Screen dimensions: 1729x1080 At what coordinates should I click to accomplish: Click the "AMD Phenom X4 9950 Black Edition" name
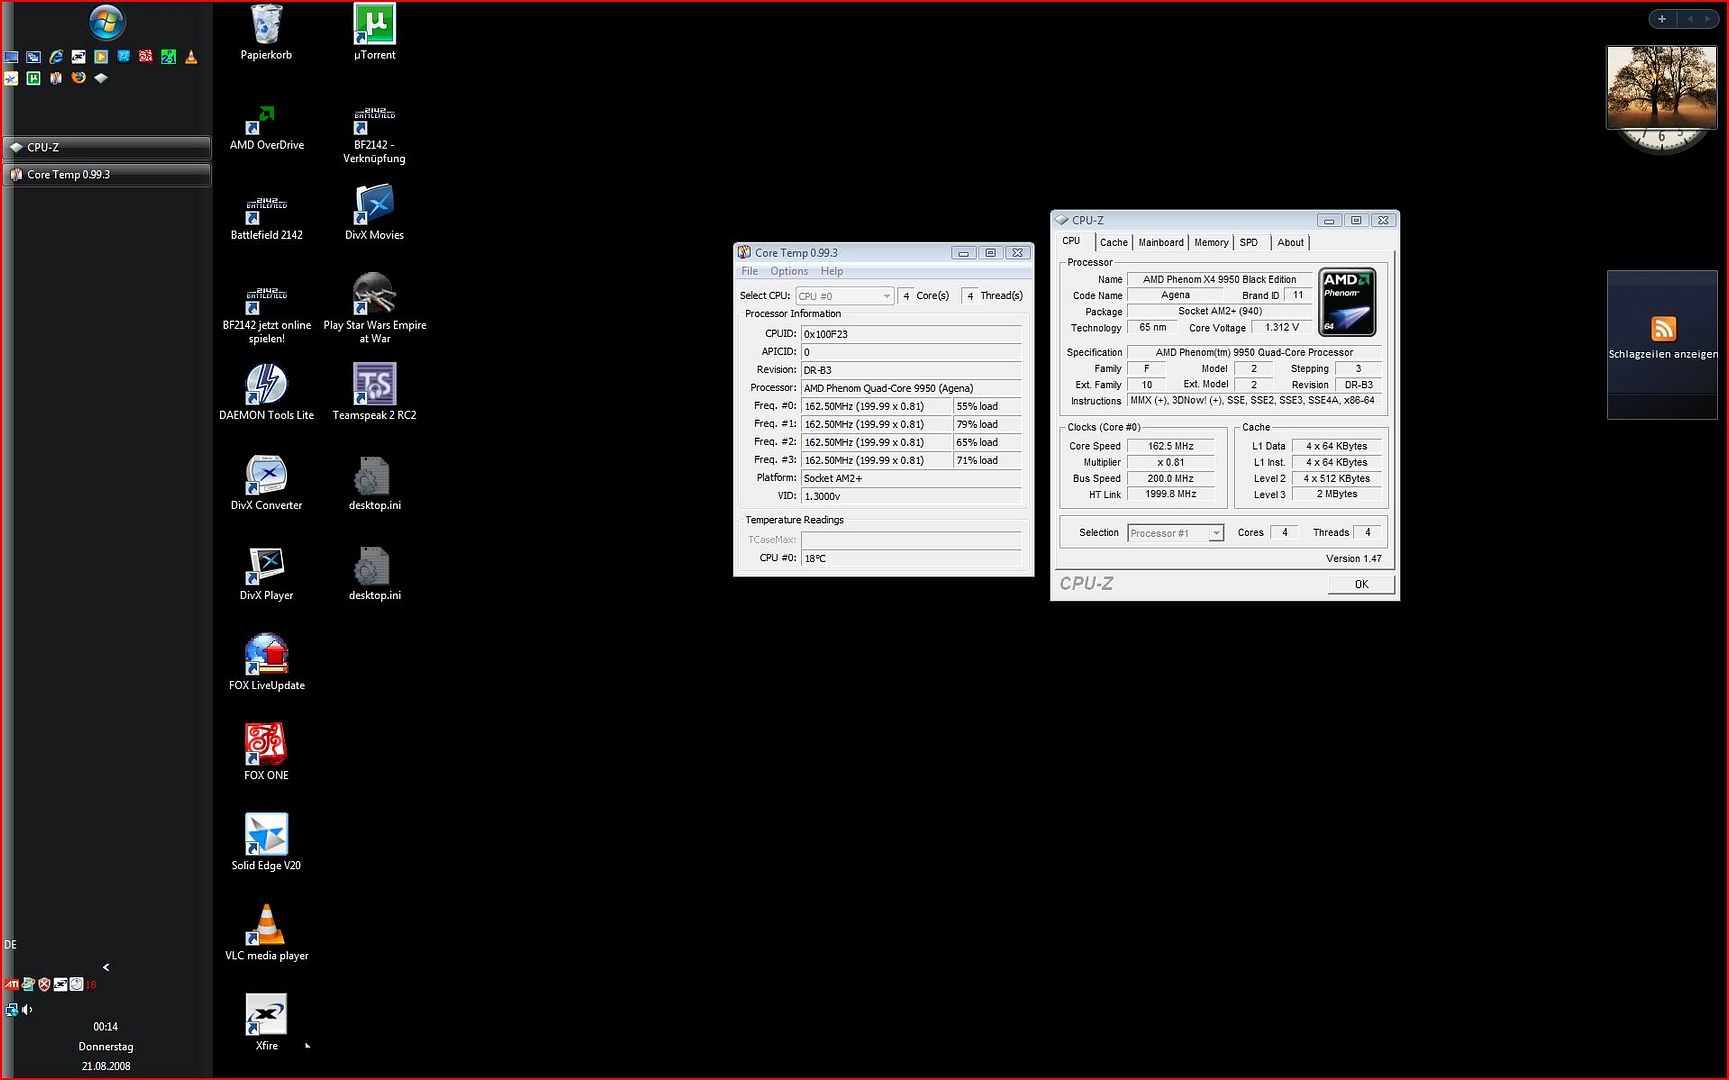(1219, 279)
